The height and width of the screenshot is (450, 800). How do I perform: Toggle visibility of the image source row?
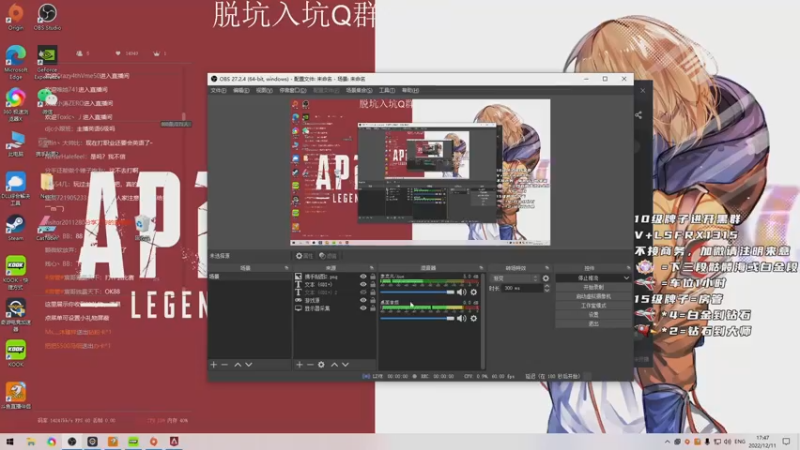tap(363, 277)
